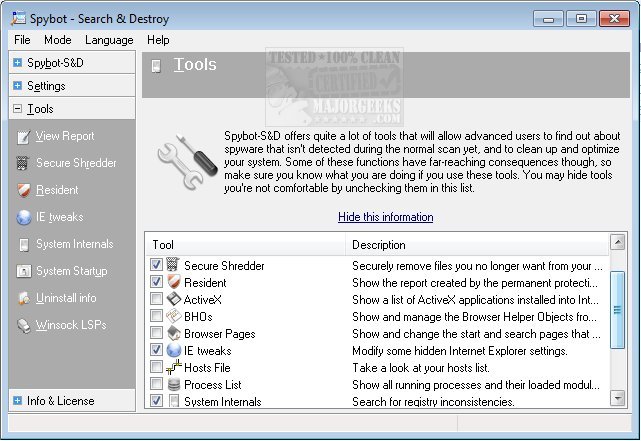Open View Report link in sidebar
The image size is (641, 441).
point(65,136)
